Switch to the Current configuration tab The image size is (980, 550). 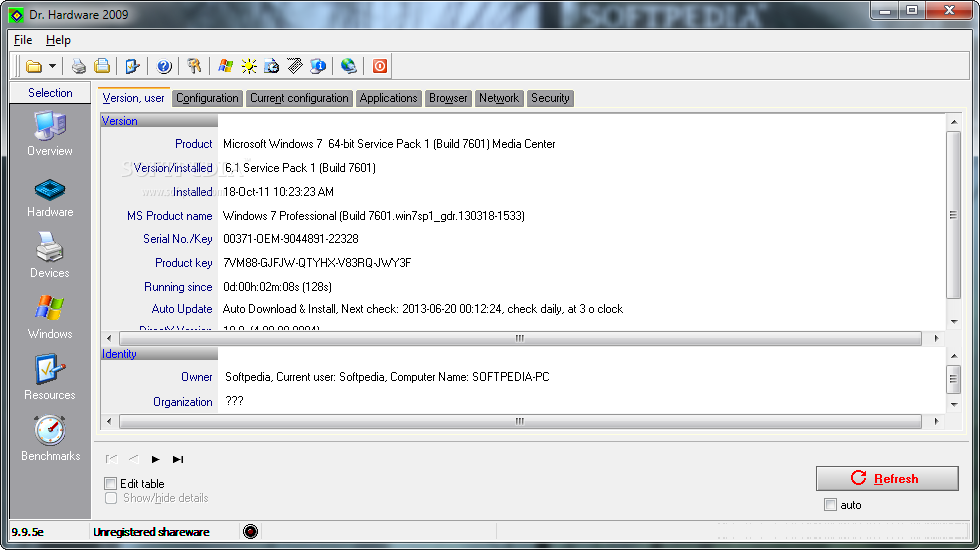pyautogui.click(x=299, y=98)
